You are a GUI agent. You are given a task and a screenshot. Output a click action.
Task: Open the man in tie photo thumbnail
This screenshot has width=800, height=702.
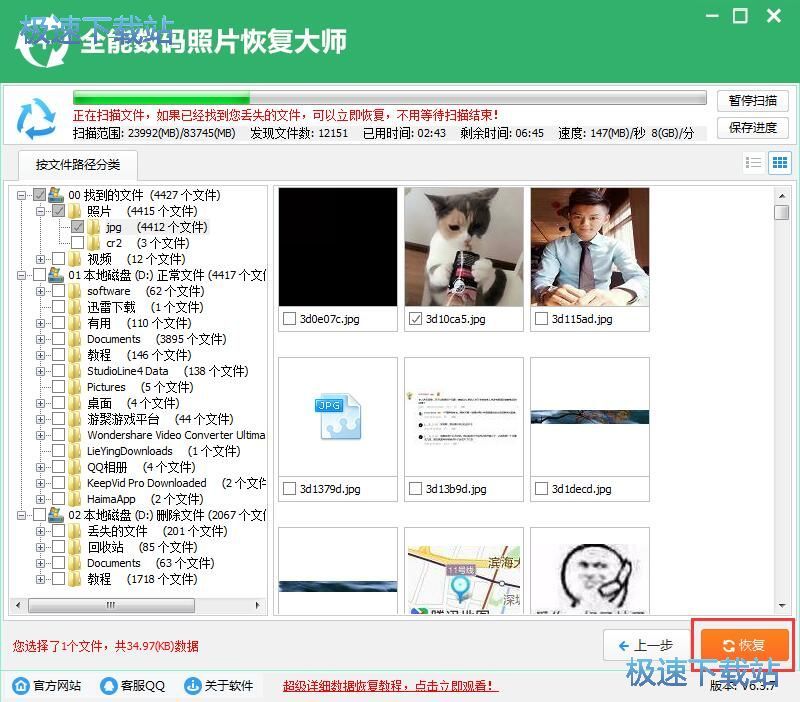589,246
